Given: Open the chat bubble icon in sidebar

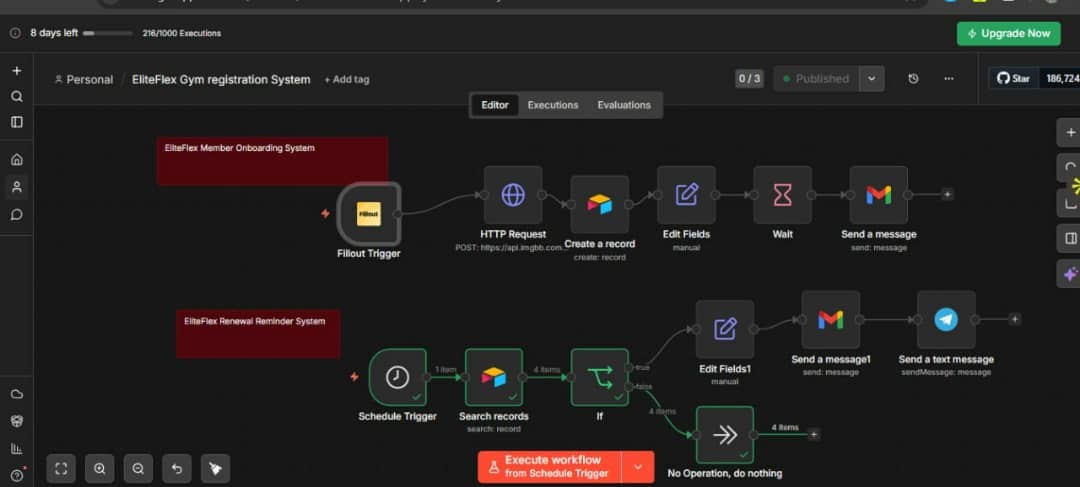Looking at the screenshot, I should (17, 214).
